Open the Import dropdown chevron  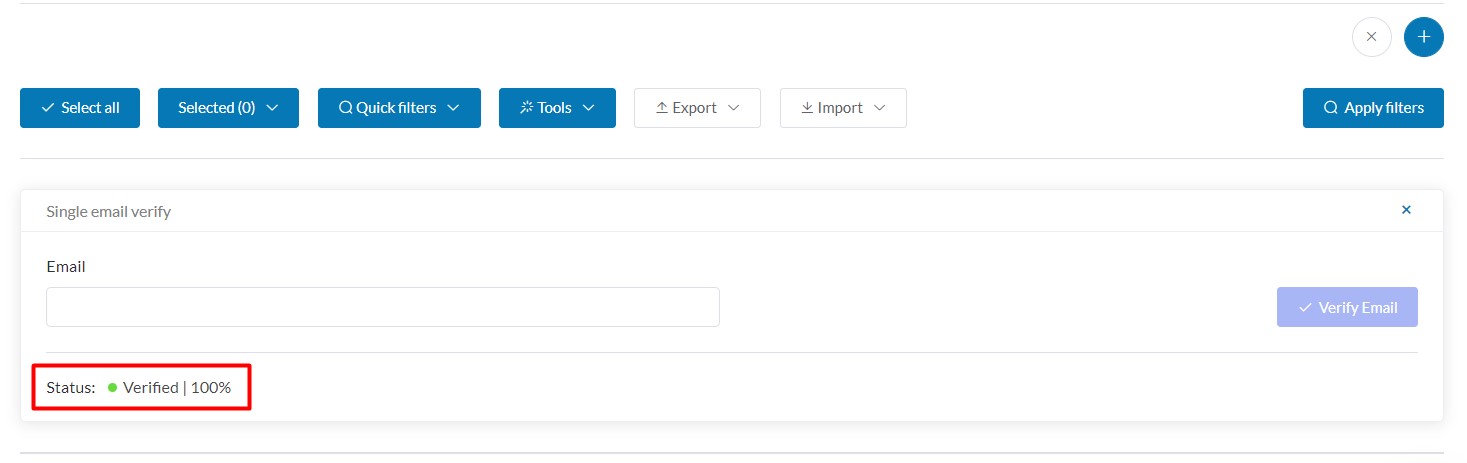click(879, 108)
